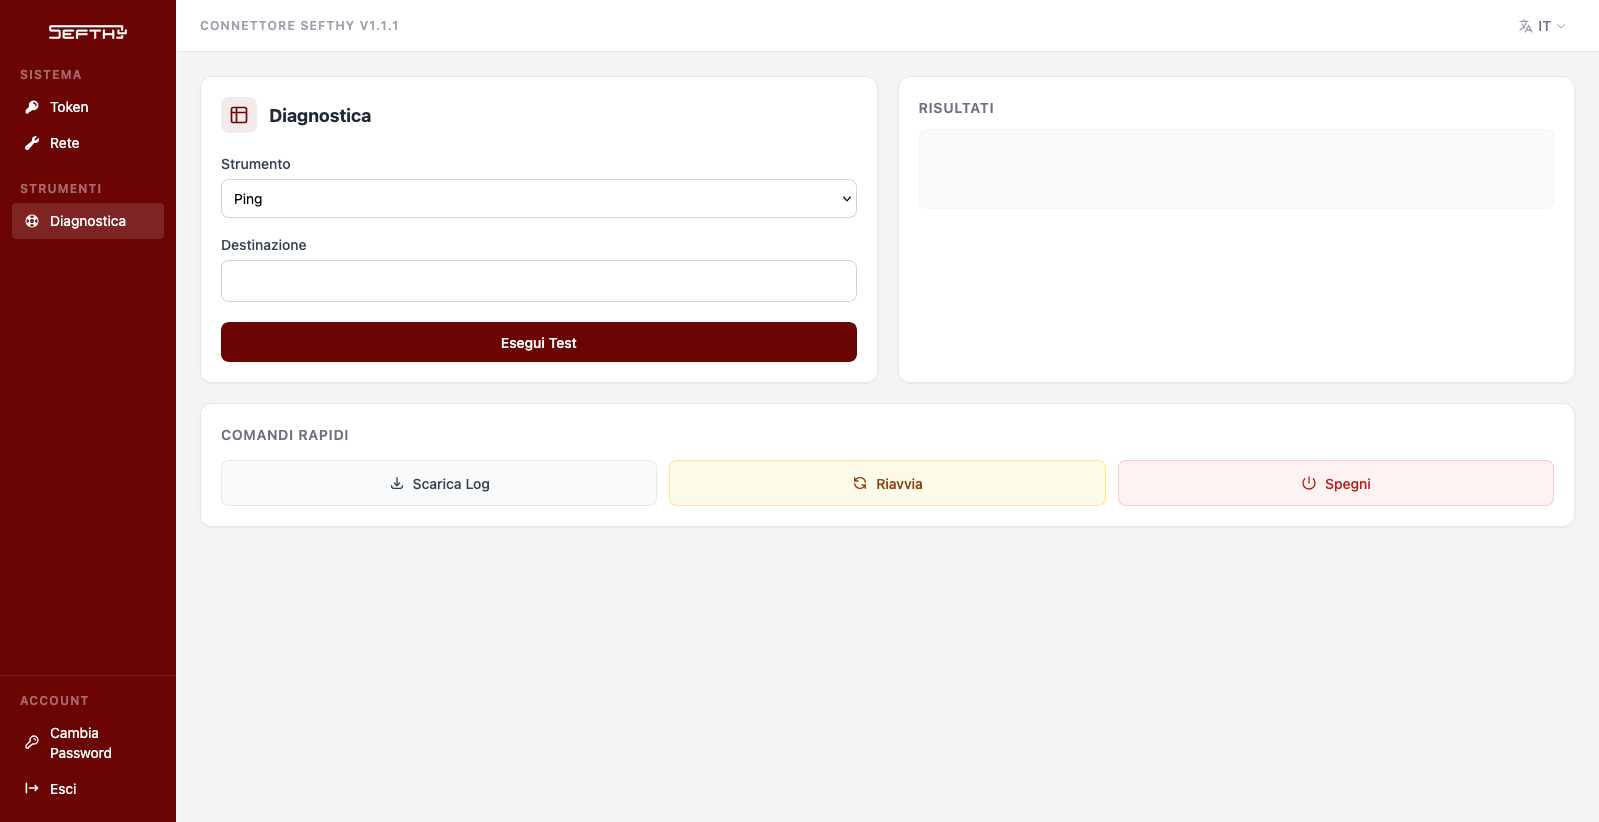
Task: Click the Diagnostica panel header icon
Action: coord(239,115)
